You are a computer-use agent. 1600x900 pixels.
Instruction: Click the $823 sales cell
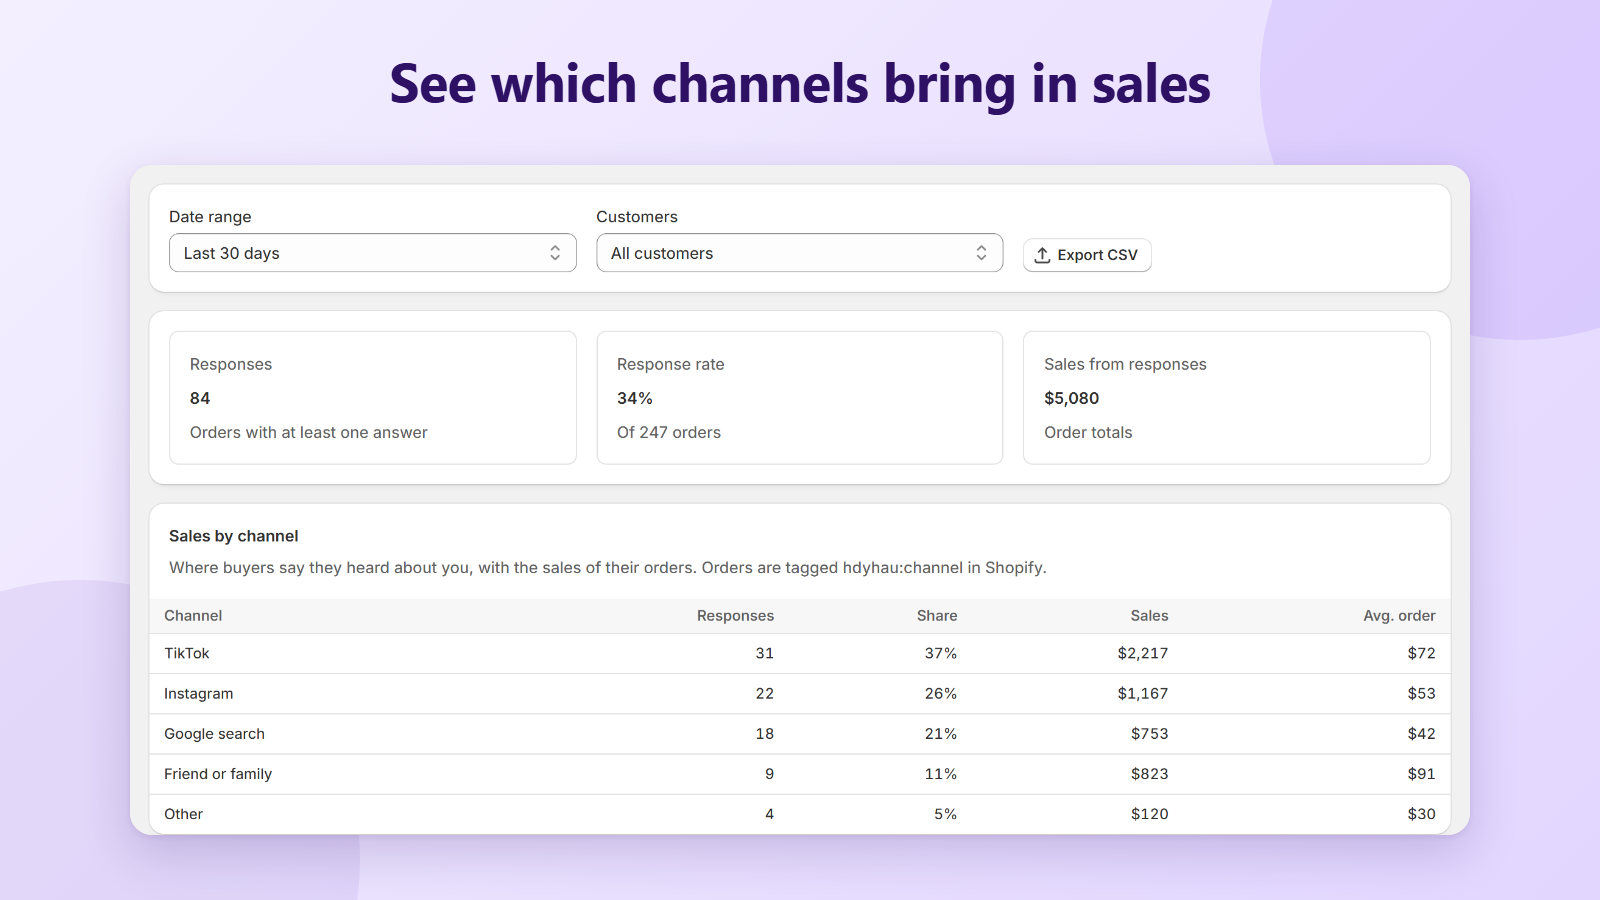1150,773
